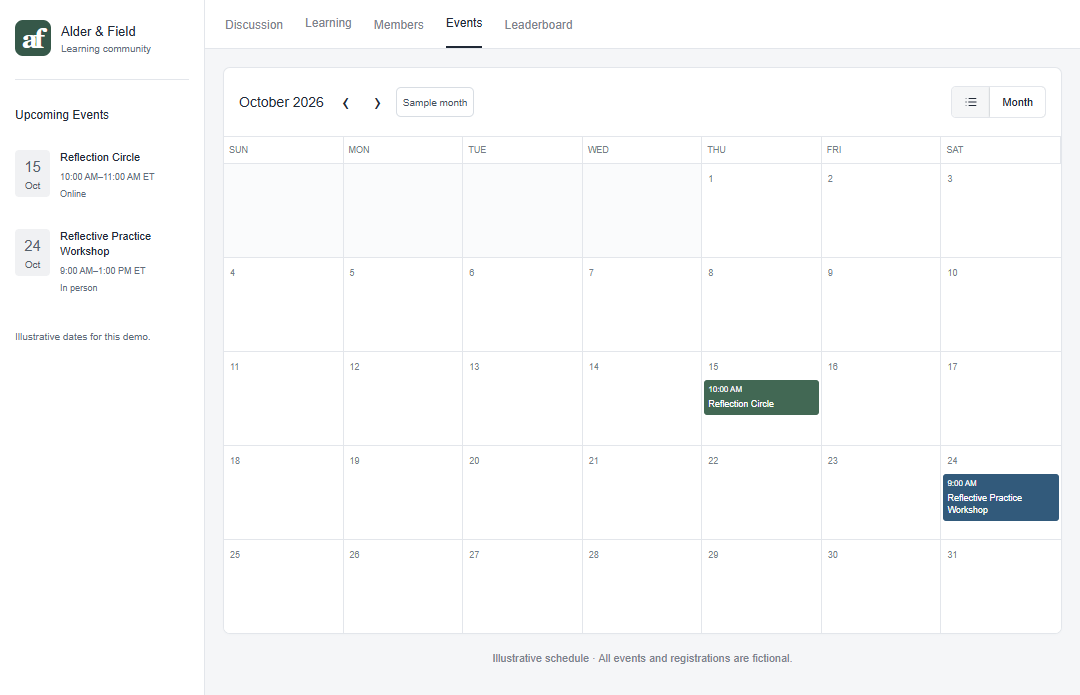Click the Sample month button
This screenshot has width=1080, height=695.
click(435, 102)
